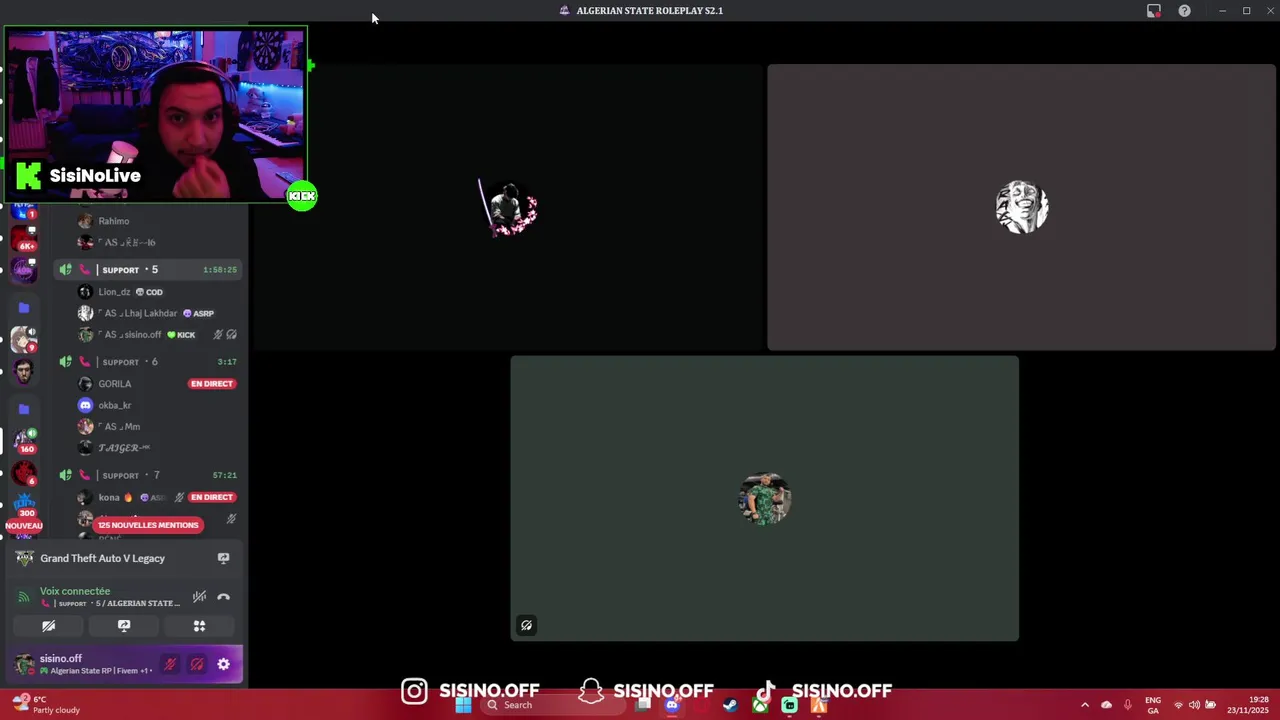
Task: Disconnect from the voice channel
Action: (x=223, y=597)
